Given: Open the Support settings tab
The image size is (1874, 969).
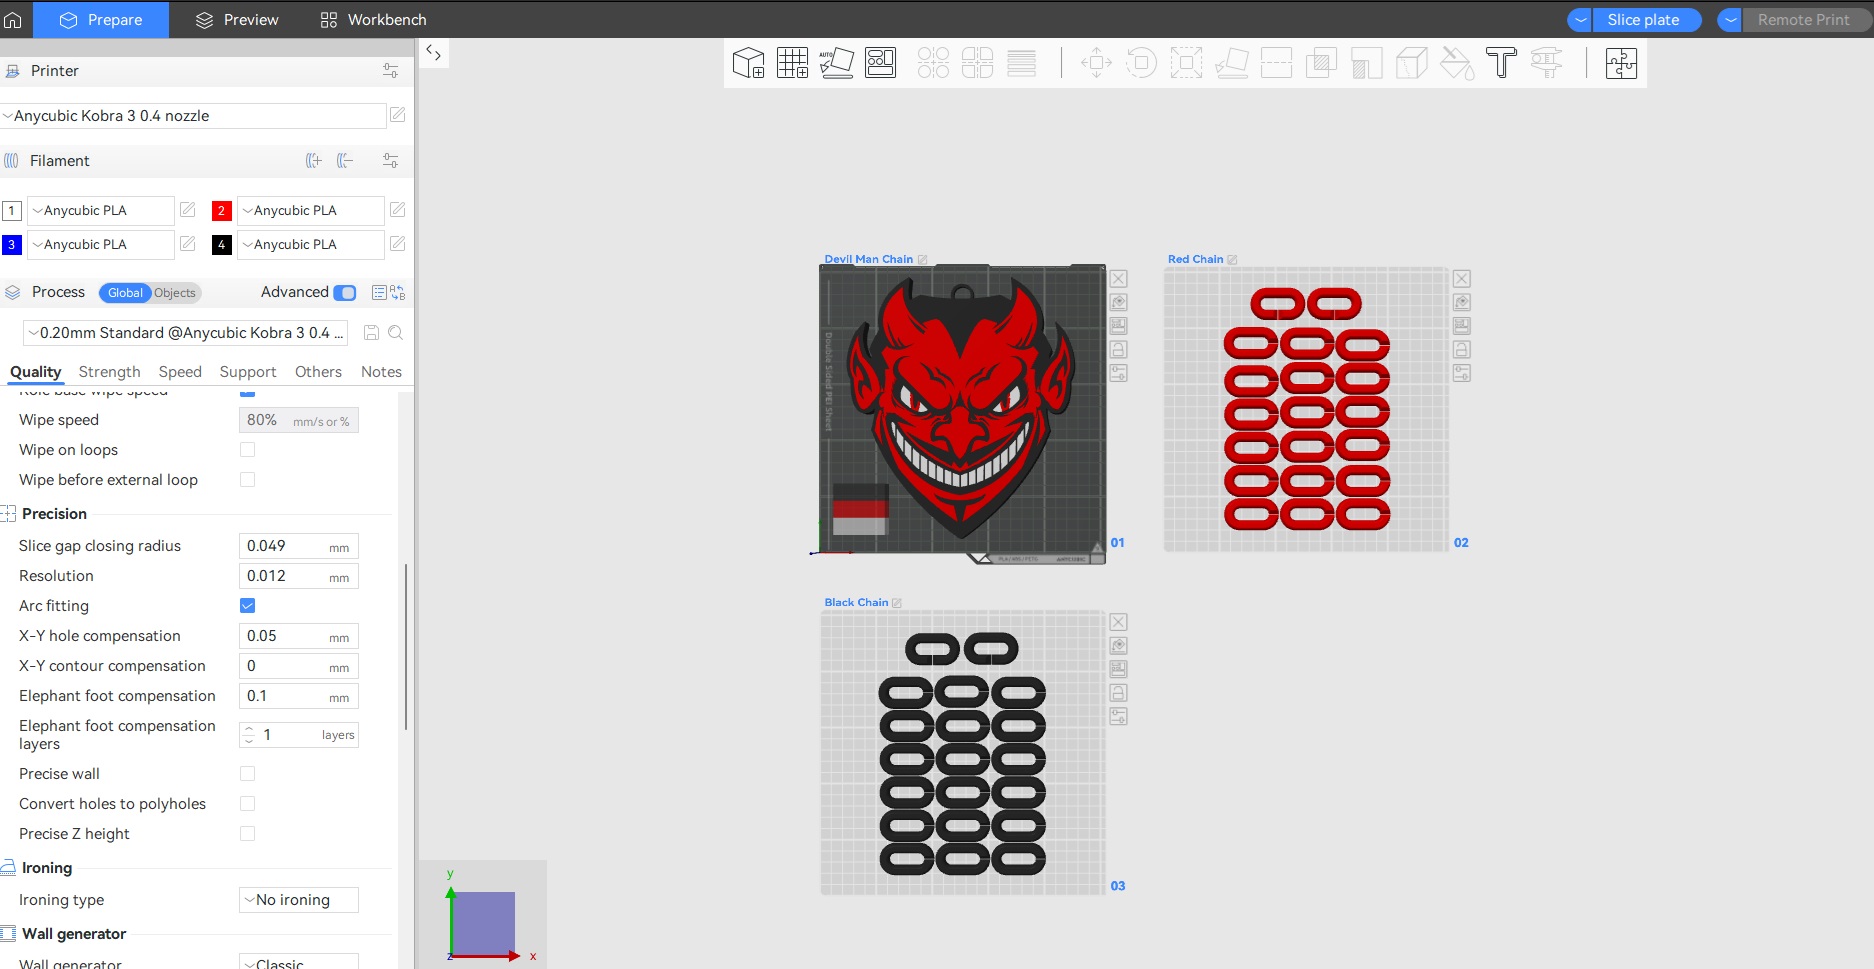Looking at the screenshot, I should pos(248,372).
